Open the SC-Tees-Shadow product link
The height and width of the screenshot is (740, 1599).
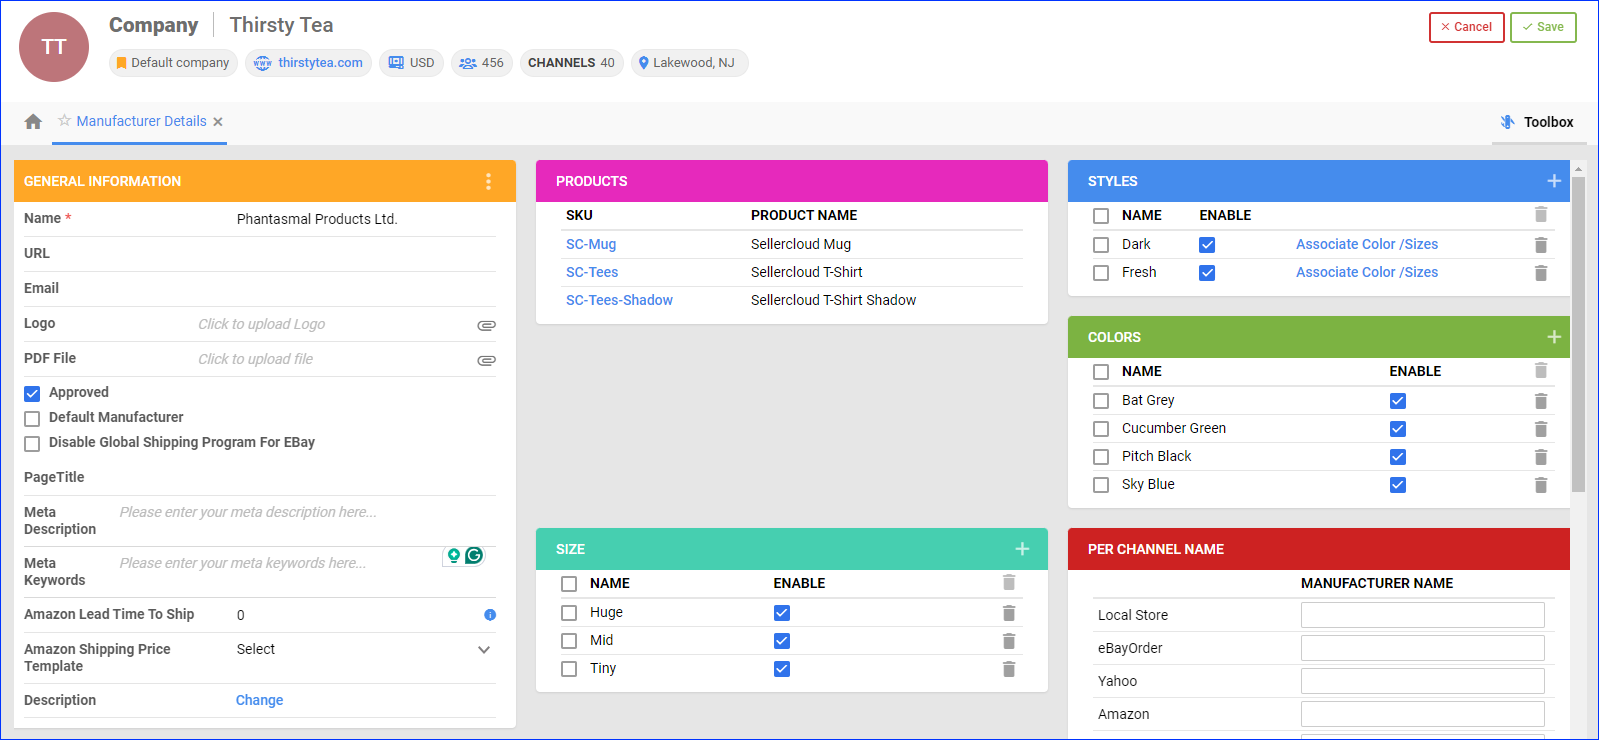(x=619, y=300)
